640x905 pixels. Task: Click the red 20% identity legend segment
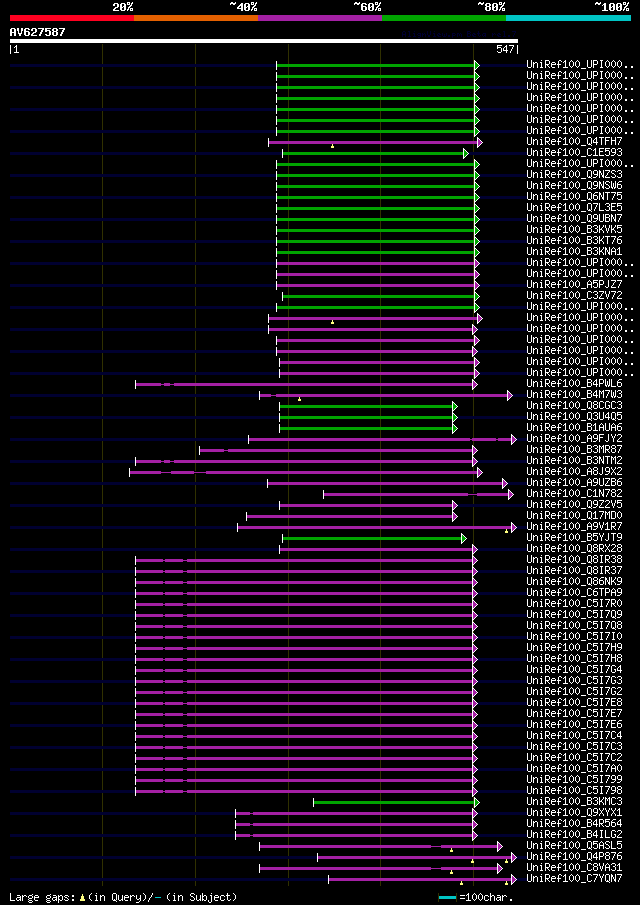72,18
